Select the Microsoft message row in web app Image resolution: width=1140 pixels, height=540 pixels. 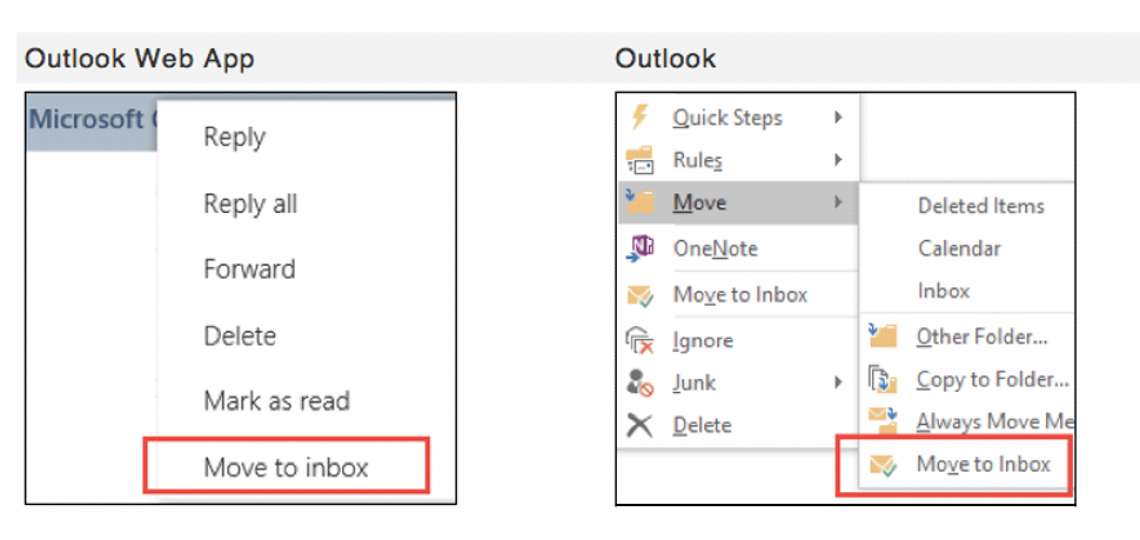92,121
